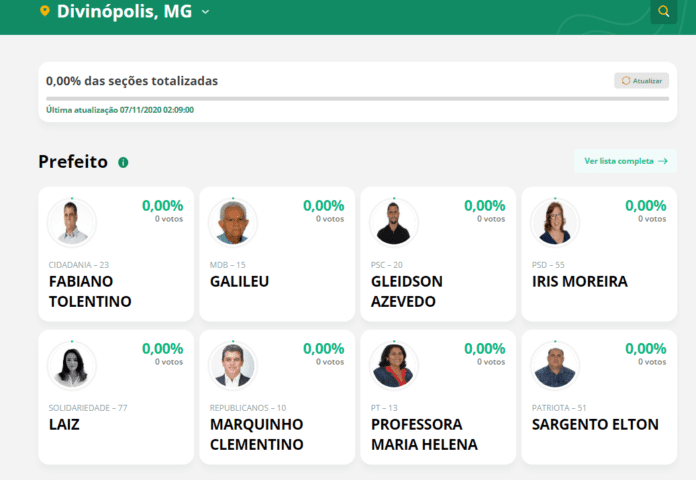Click the refresh icon in Atualizar

[626, 80]
